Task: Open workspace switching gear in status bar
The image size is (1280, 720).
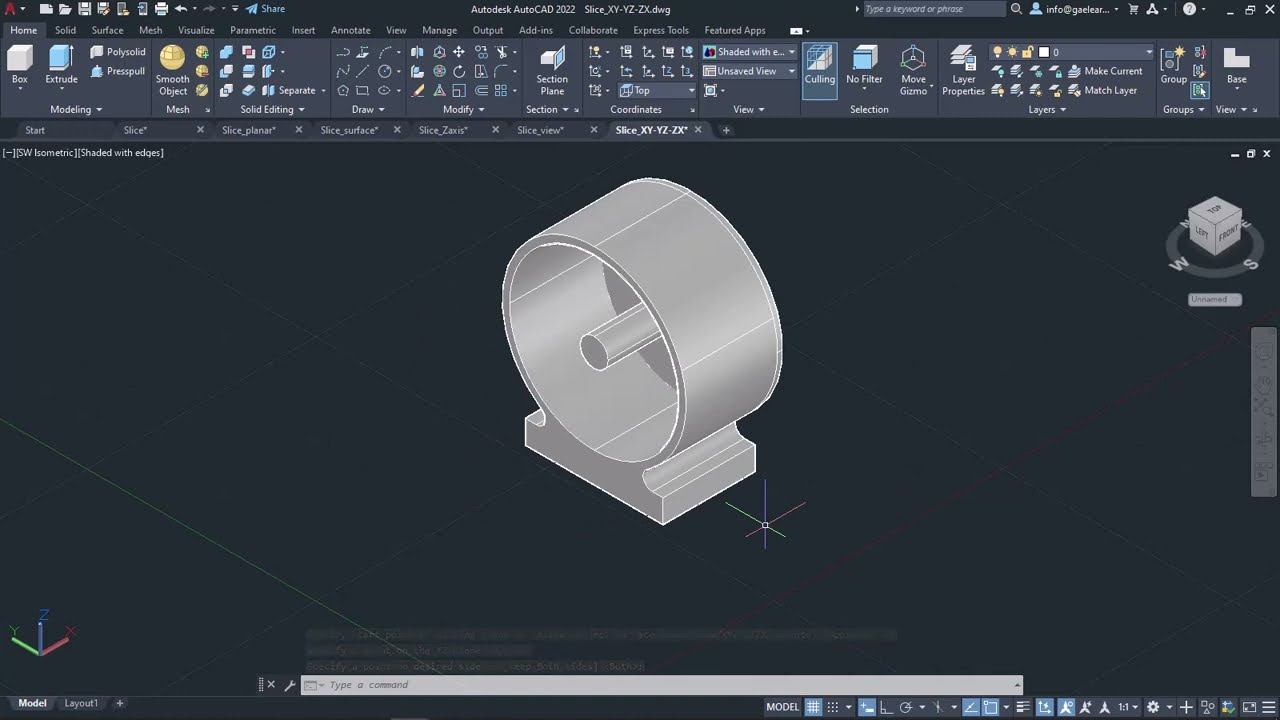Action: point(1153,707)
